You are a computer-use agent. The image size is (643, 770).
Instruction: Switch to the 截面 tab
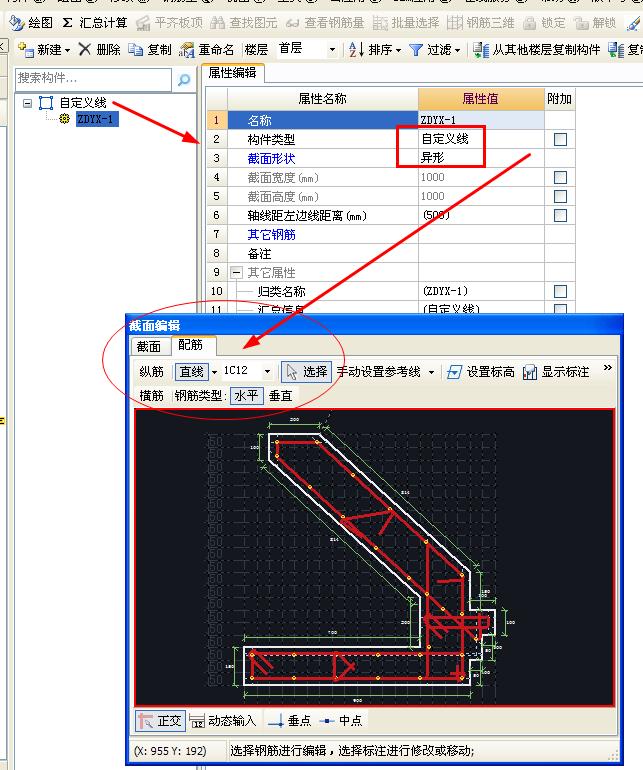149,346
